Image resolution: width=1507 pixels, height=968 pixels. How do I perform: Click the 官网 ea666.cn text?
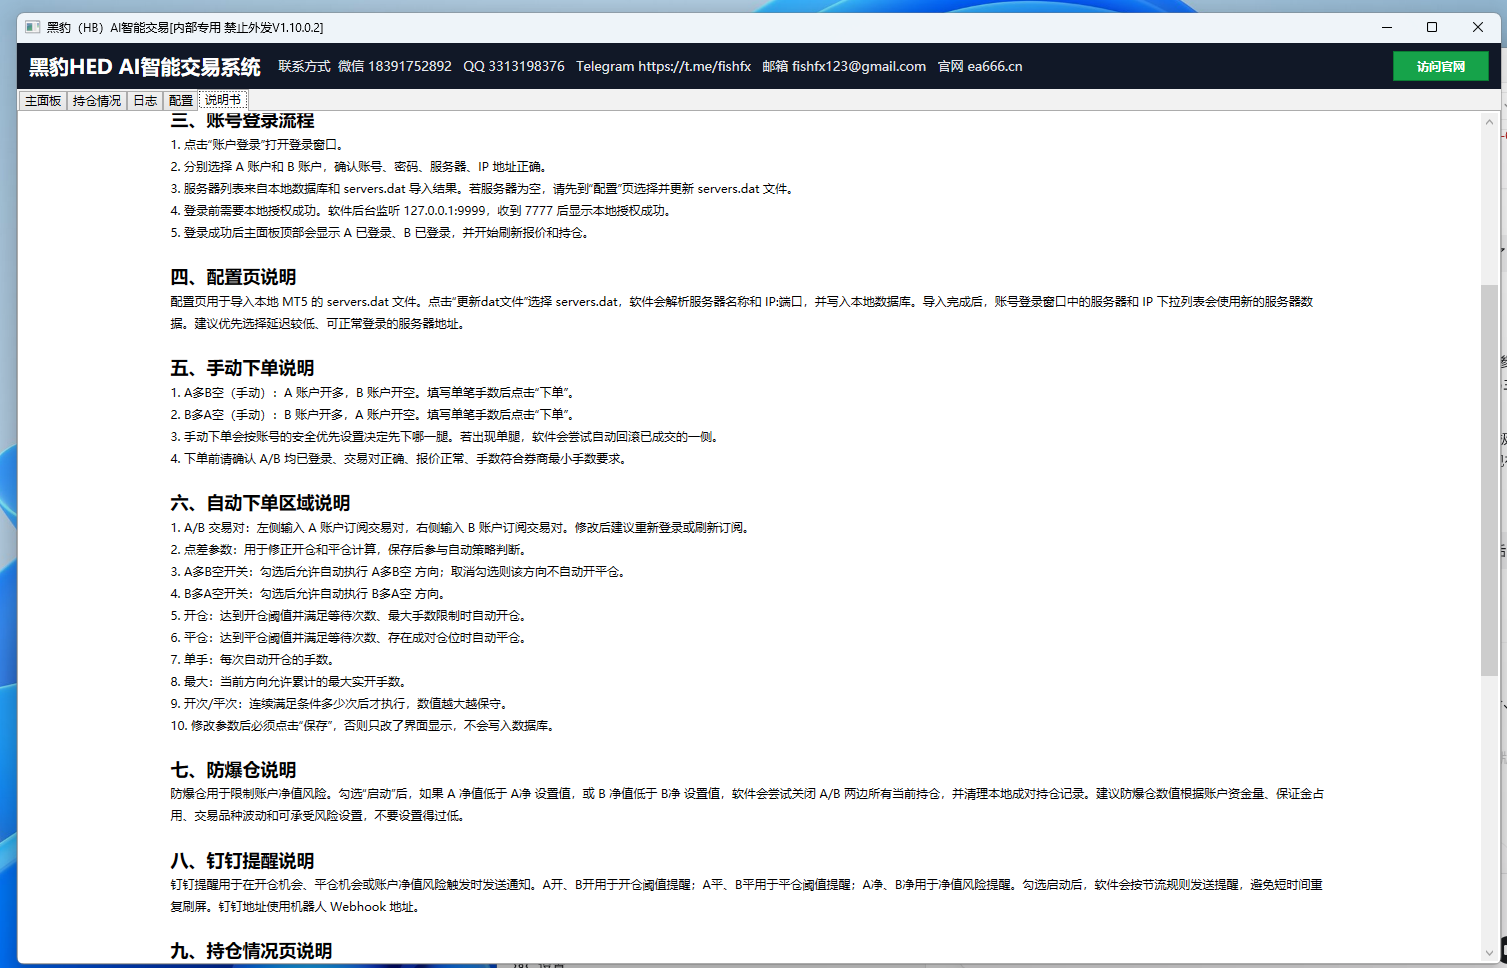pyautogui.click(x=980, y=66)
